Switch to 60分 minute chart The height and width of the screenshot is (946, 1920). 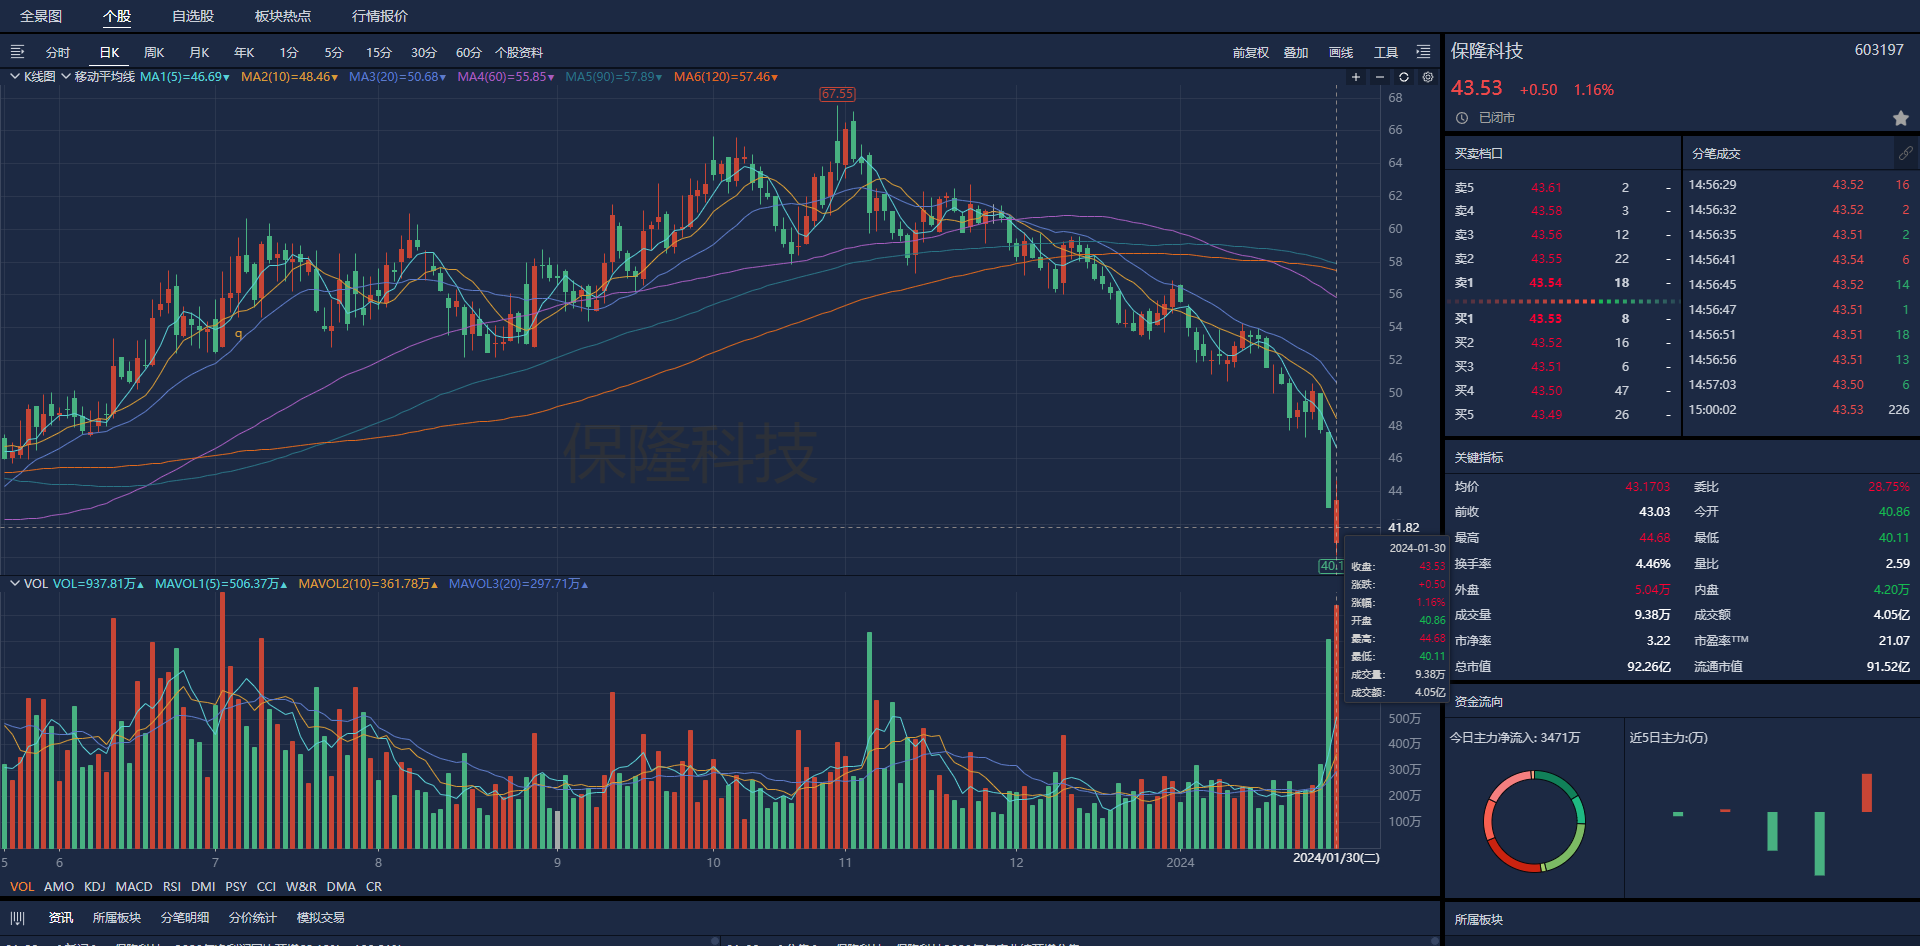[469, 53]
